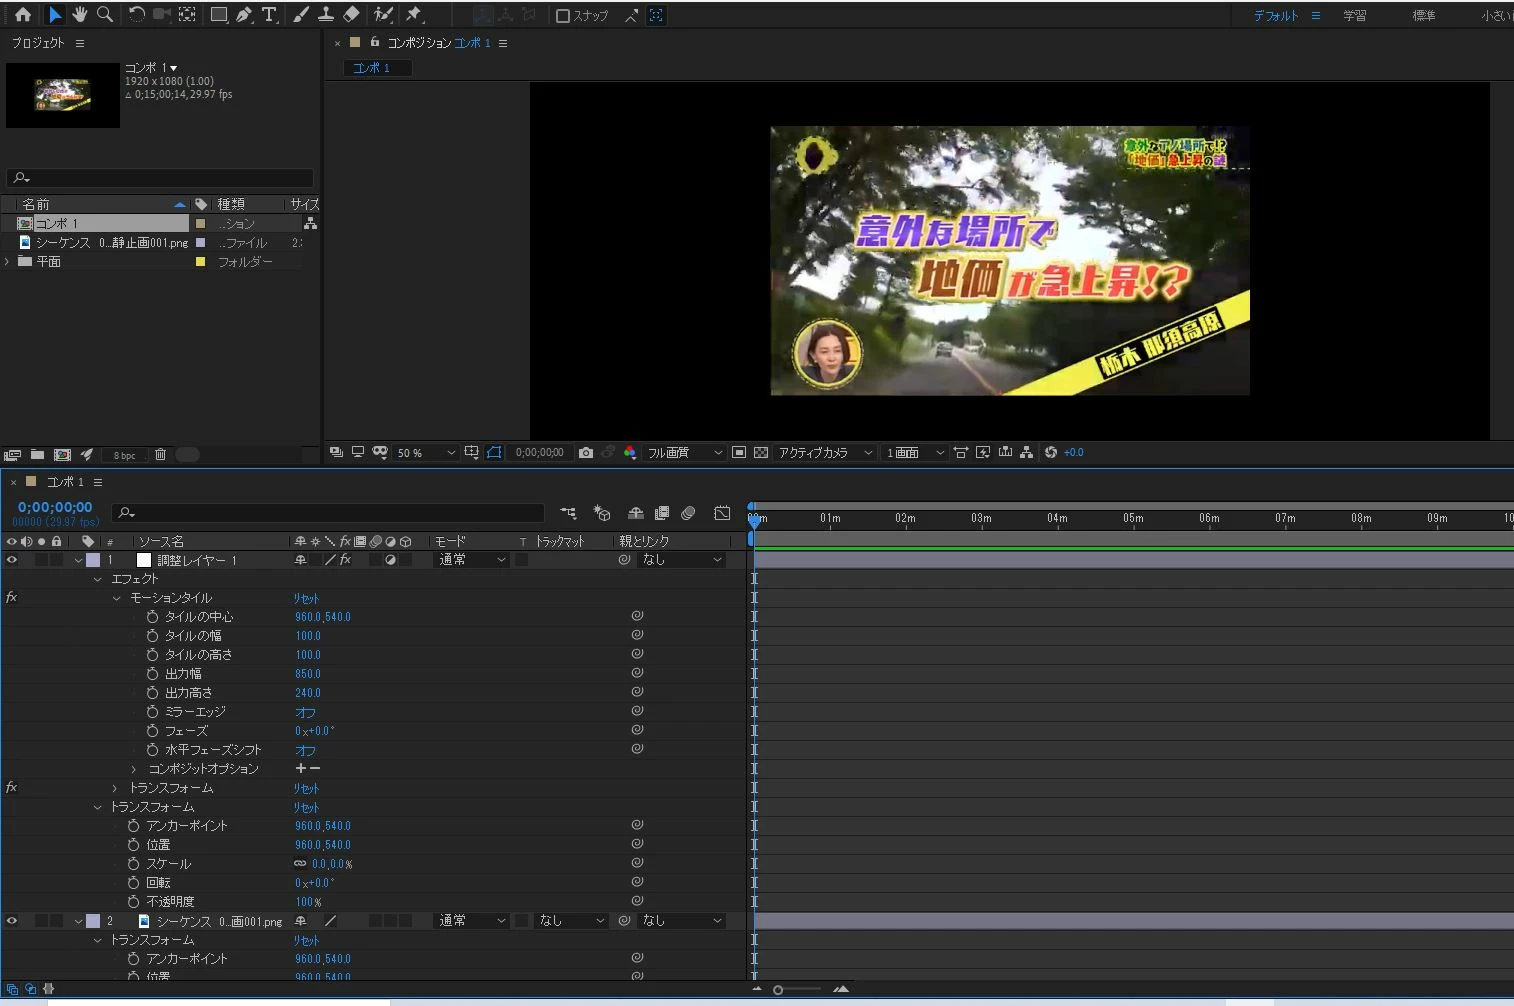Open the コンポ 1 timeline panel menu
The height and width of the screenshot is (1006, 1514).
[x=98, y=482]
